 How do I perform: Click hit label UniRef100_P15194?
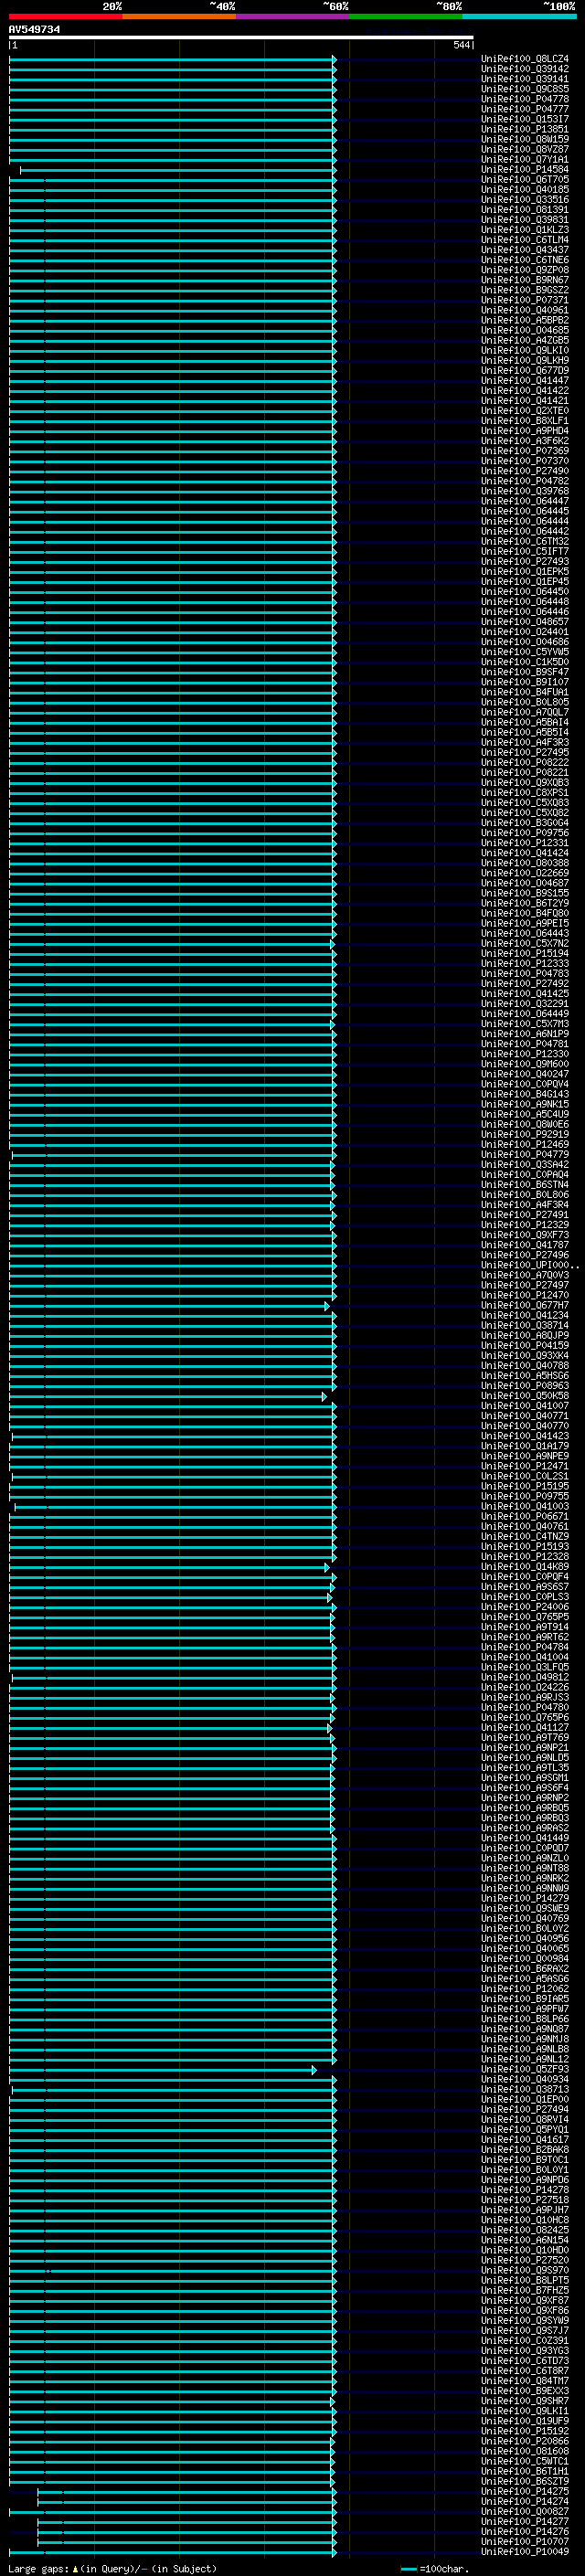coord(525,954)
